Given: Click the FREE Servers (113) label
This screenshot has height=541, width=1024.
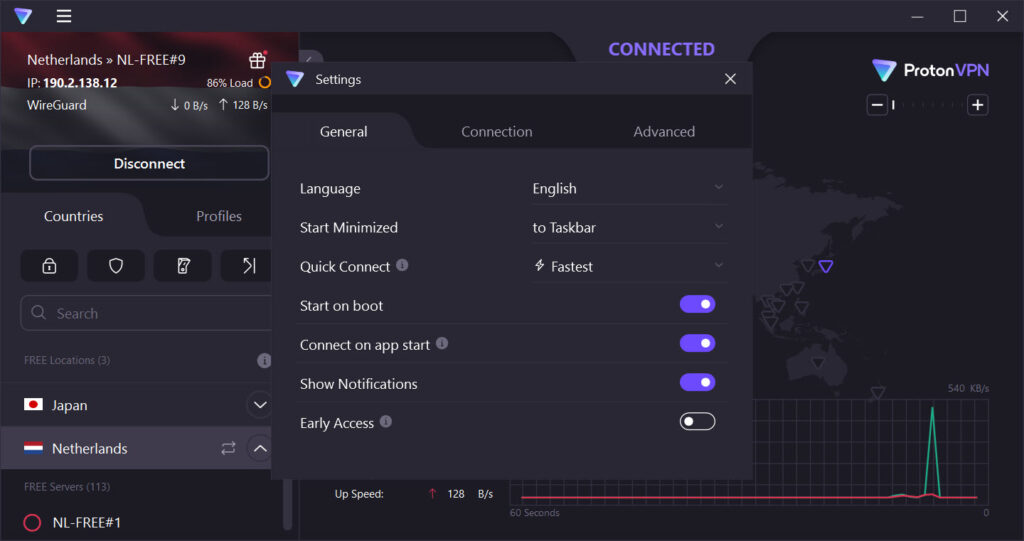Looking at the screenshot, I should pos(67,487).
